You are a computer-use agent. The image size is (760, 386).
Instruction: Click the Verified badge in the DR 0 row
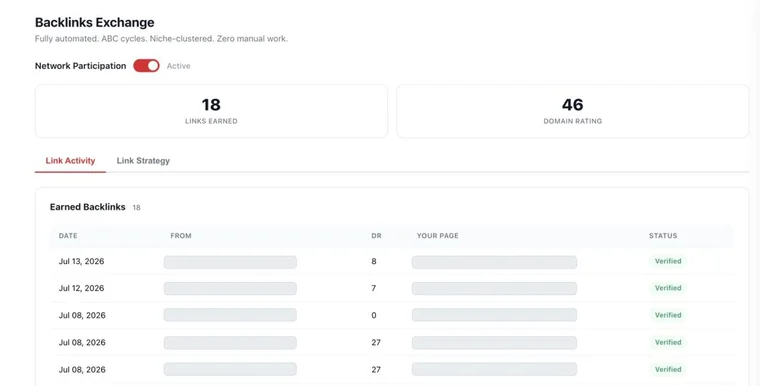668,315
